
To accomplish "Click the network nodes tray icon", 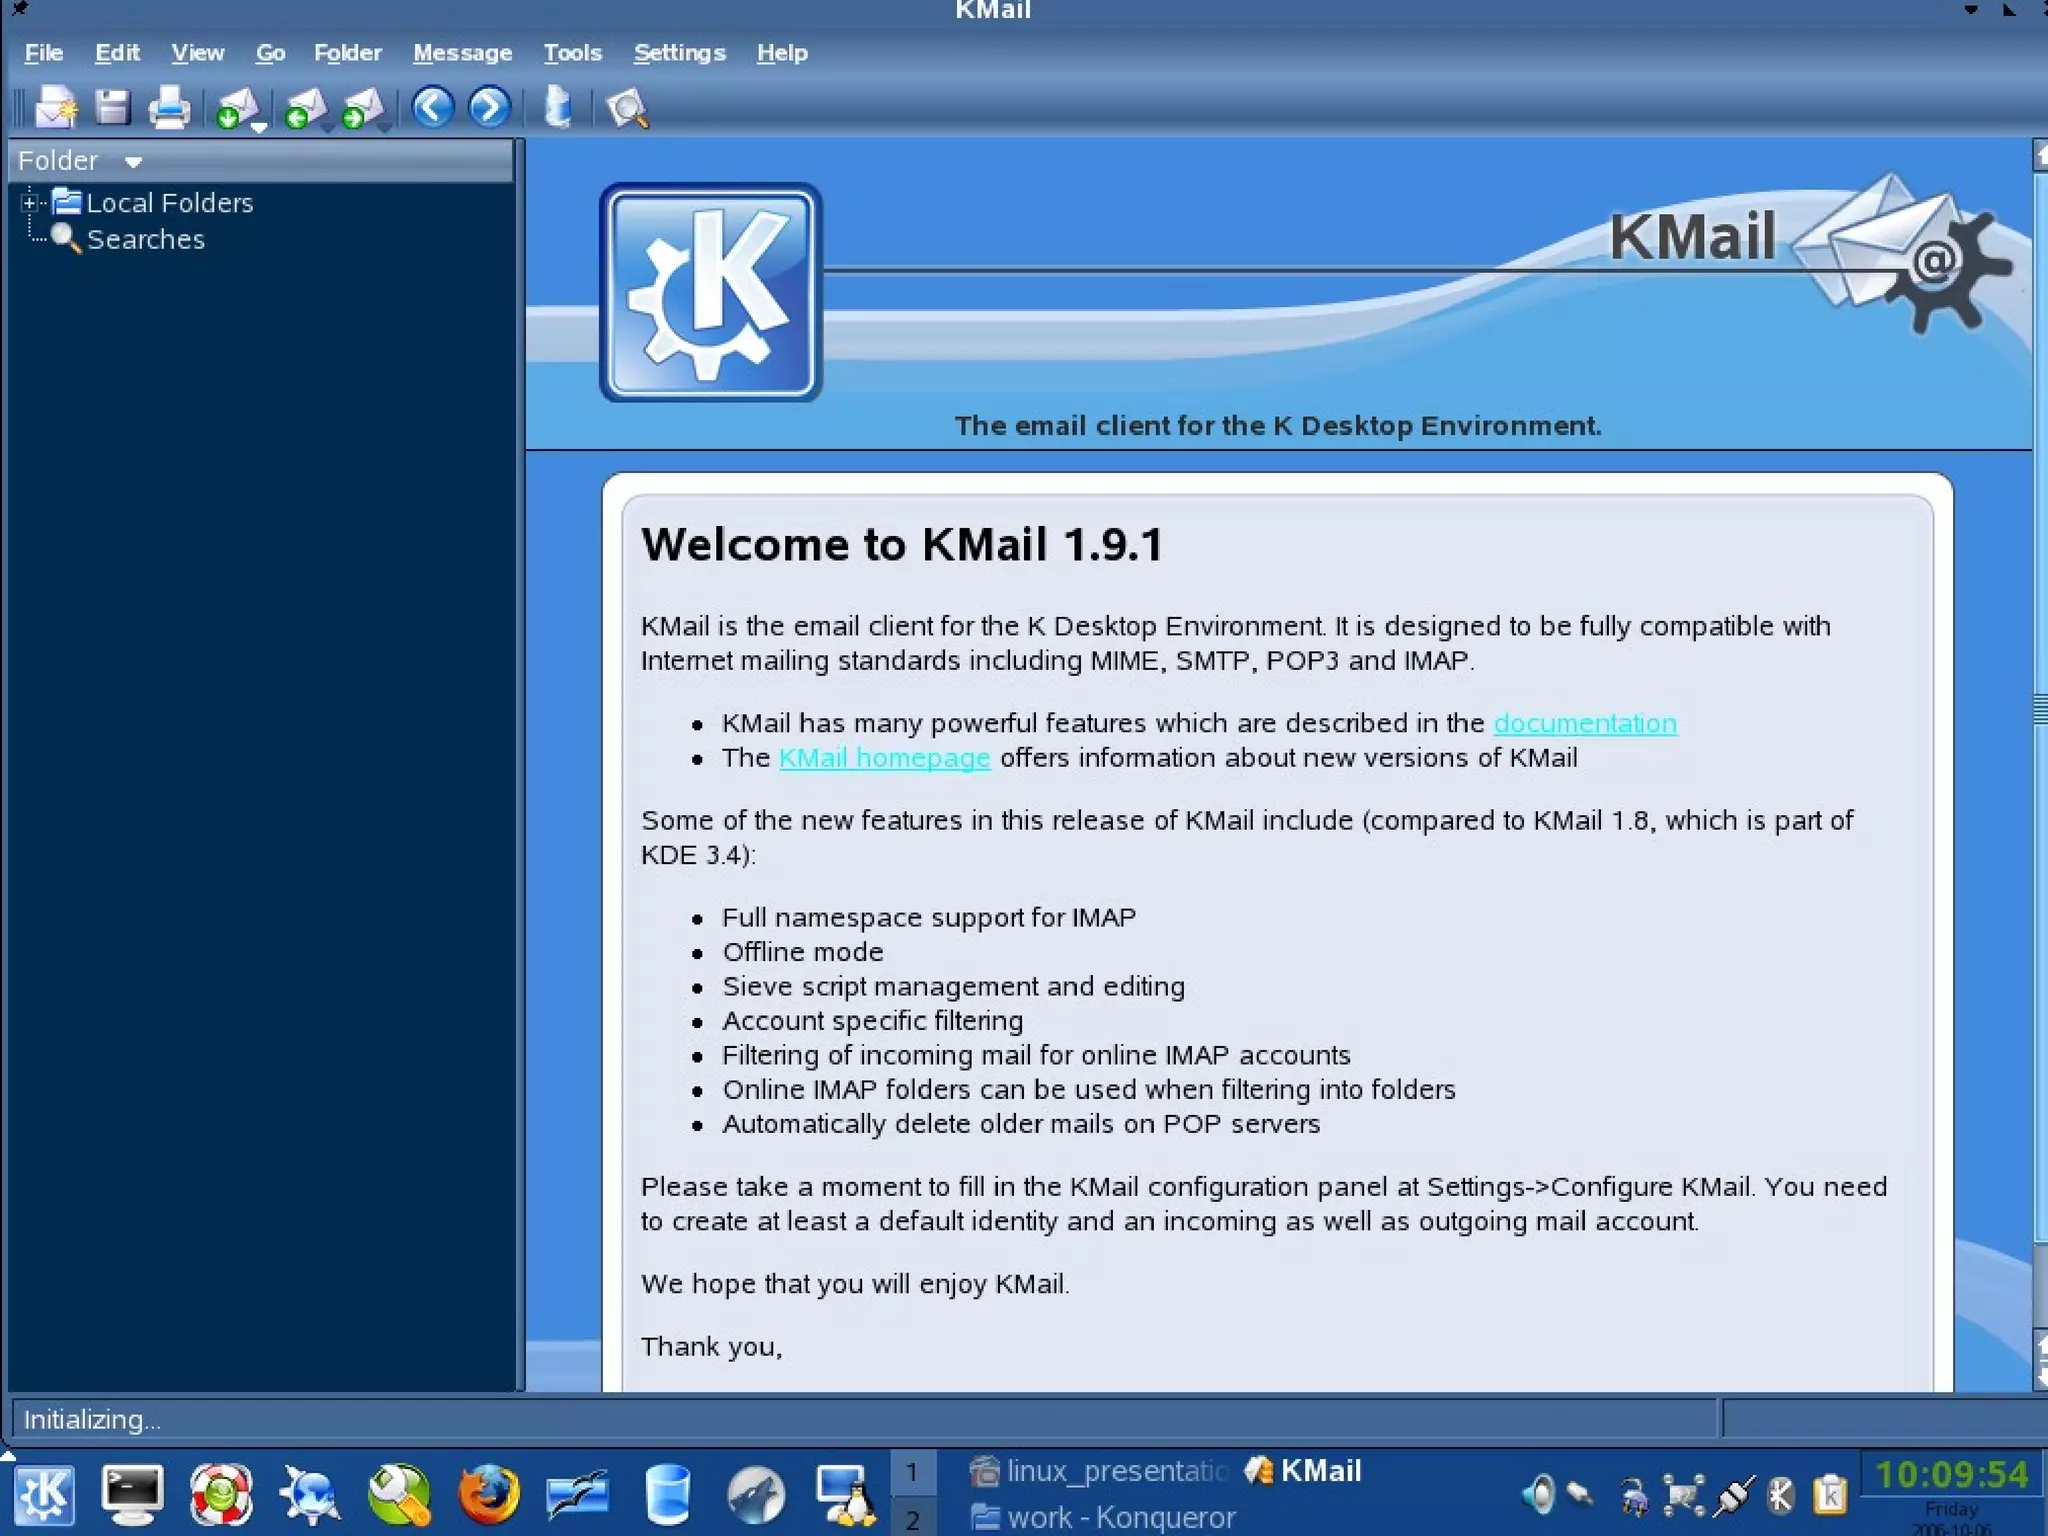I will tap(1683, 1495).
